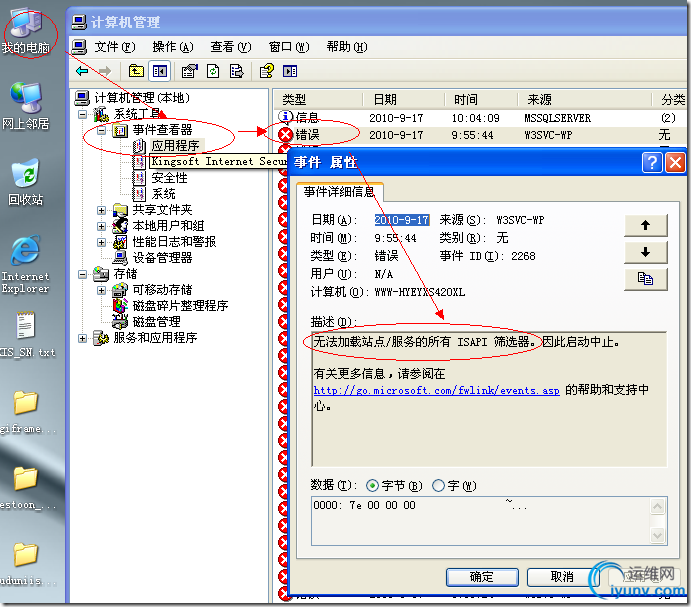Select 设备管理器 in the tree

pos(162,258)
